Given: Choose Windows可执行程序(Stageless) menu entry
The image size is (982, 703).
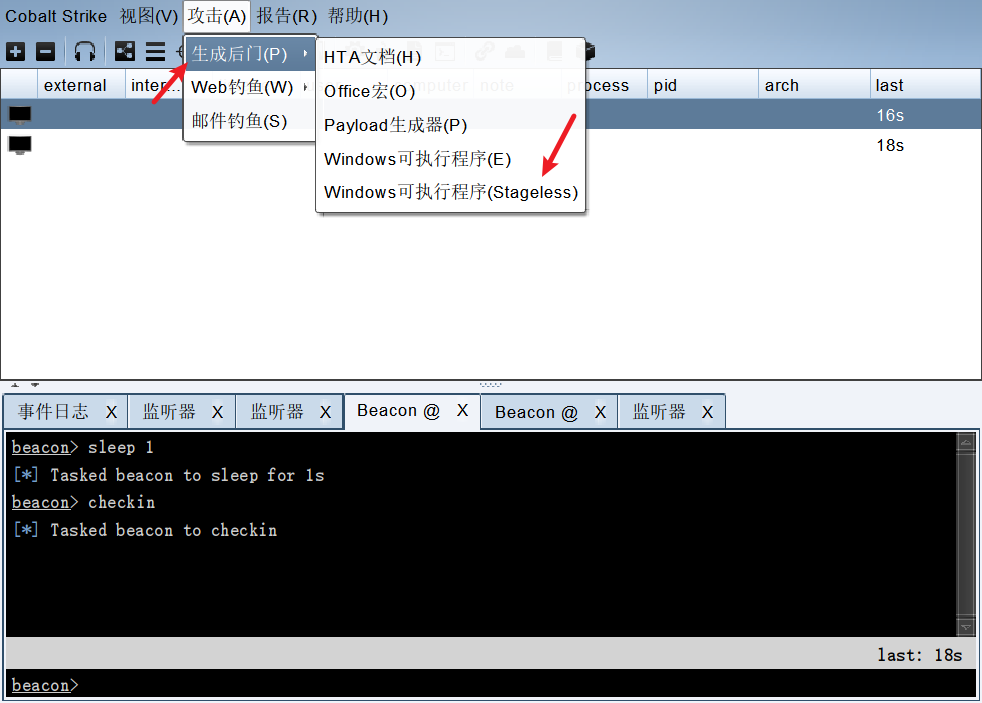Looking at the screenshot, I should pos(451,192).
